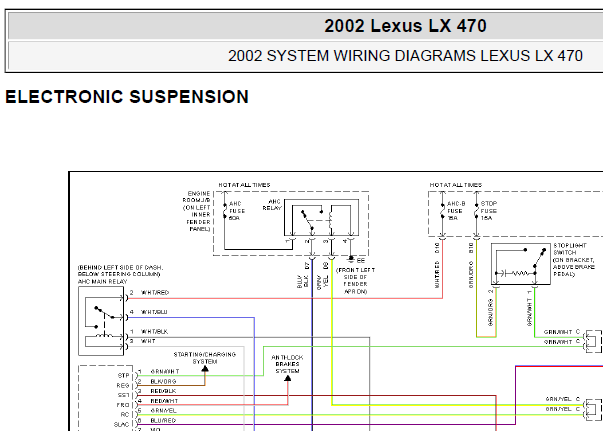Click the "ANTI-LOCK BRAKES SYSTEM" label
This screenshot has width=603, height=431.
point(287,364)
